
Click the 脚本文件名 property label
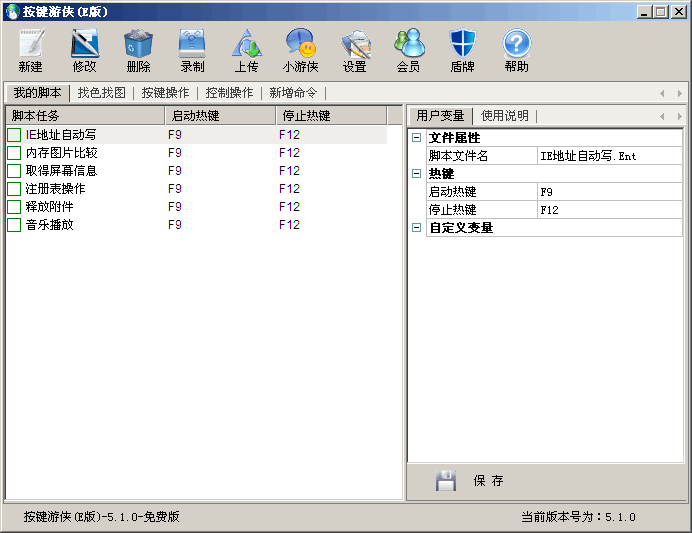459,156
